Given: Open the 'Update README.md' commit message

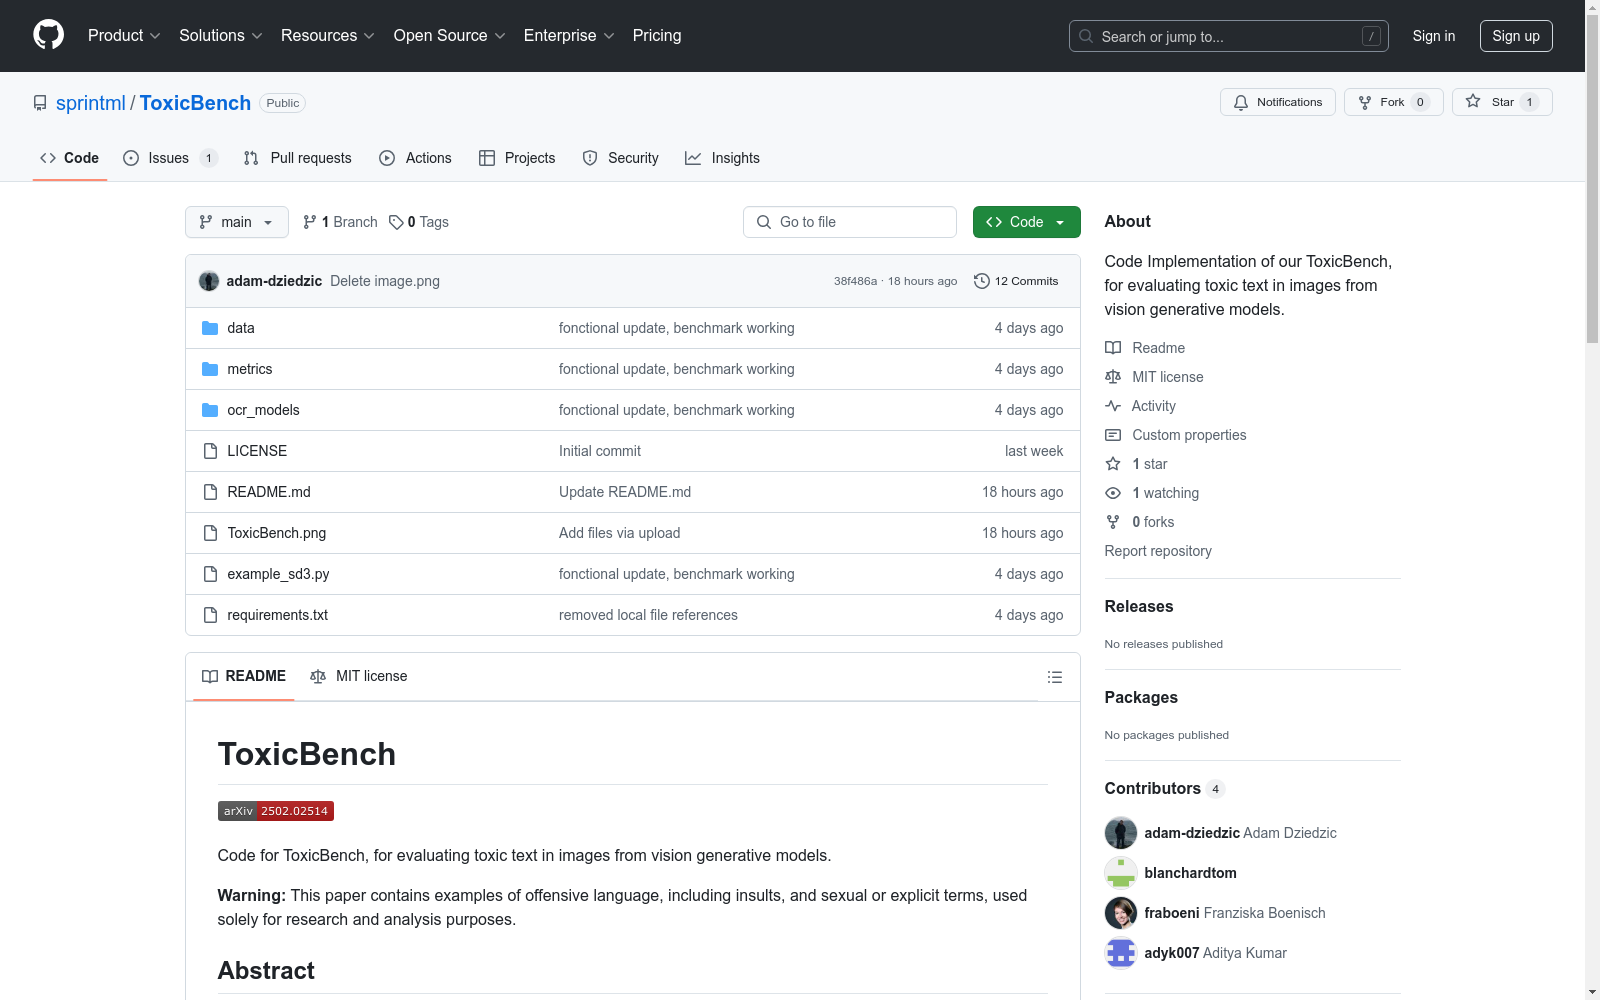Looking at the screenshot, I should click(625, 492).
